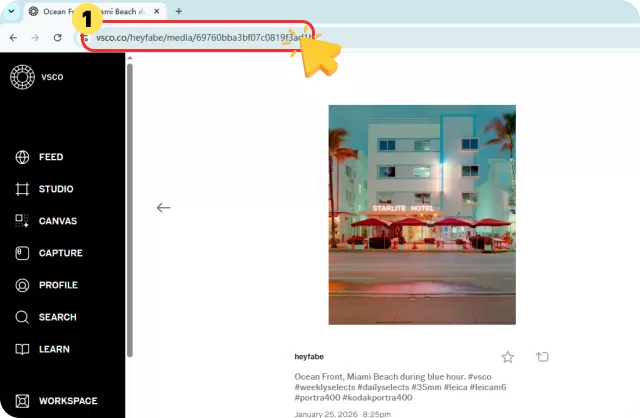This screenshot has height=418, width=640.
Task: Click the #vsco hashtag
Action: click(x=480, y=376)
